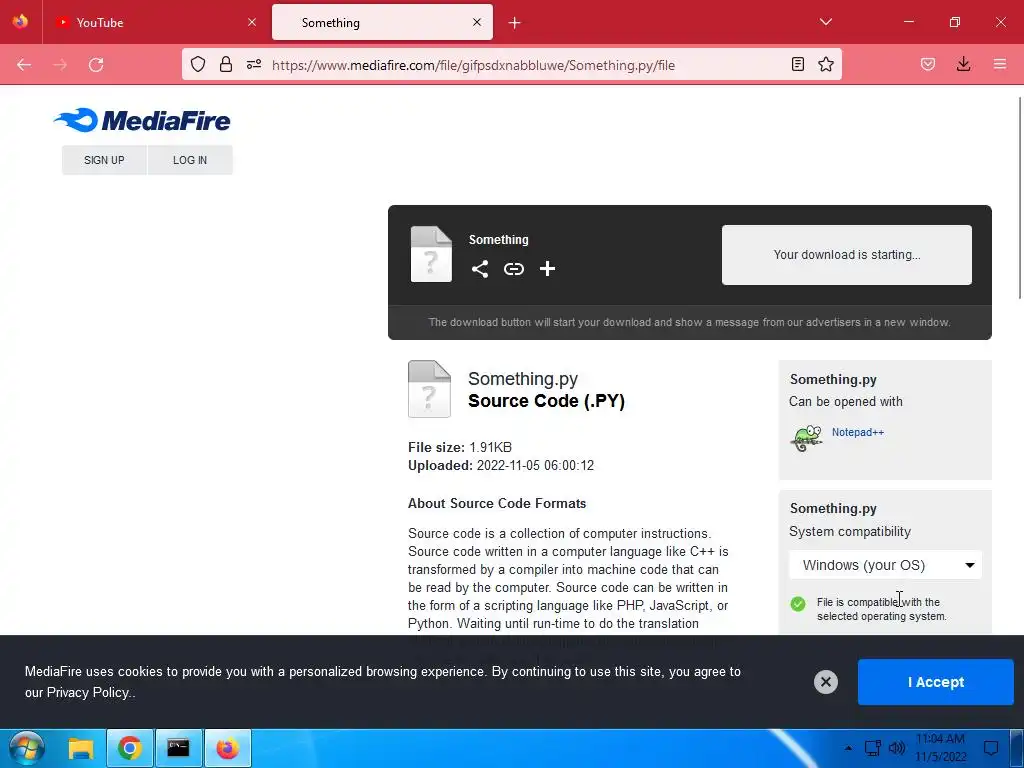Toggle reader view icon
Screen dimensions: 1024x768
tap(797, 64)
